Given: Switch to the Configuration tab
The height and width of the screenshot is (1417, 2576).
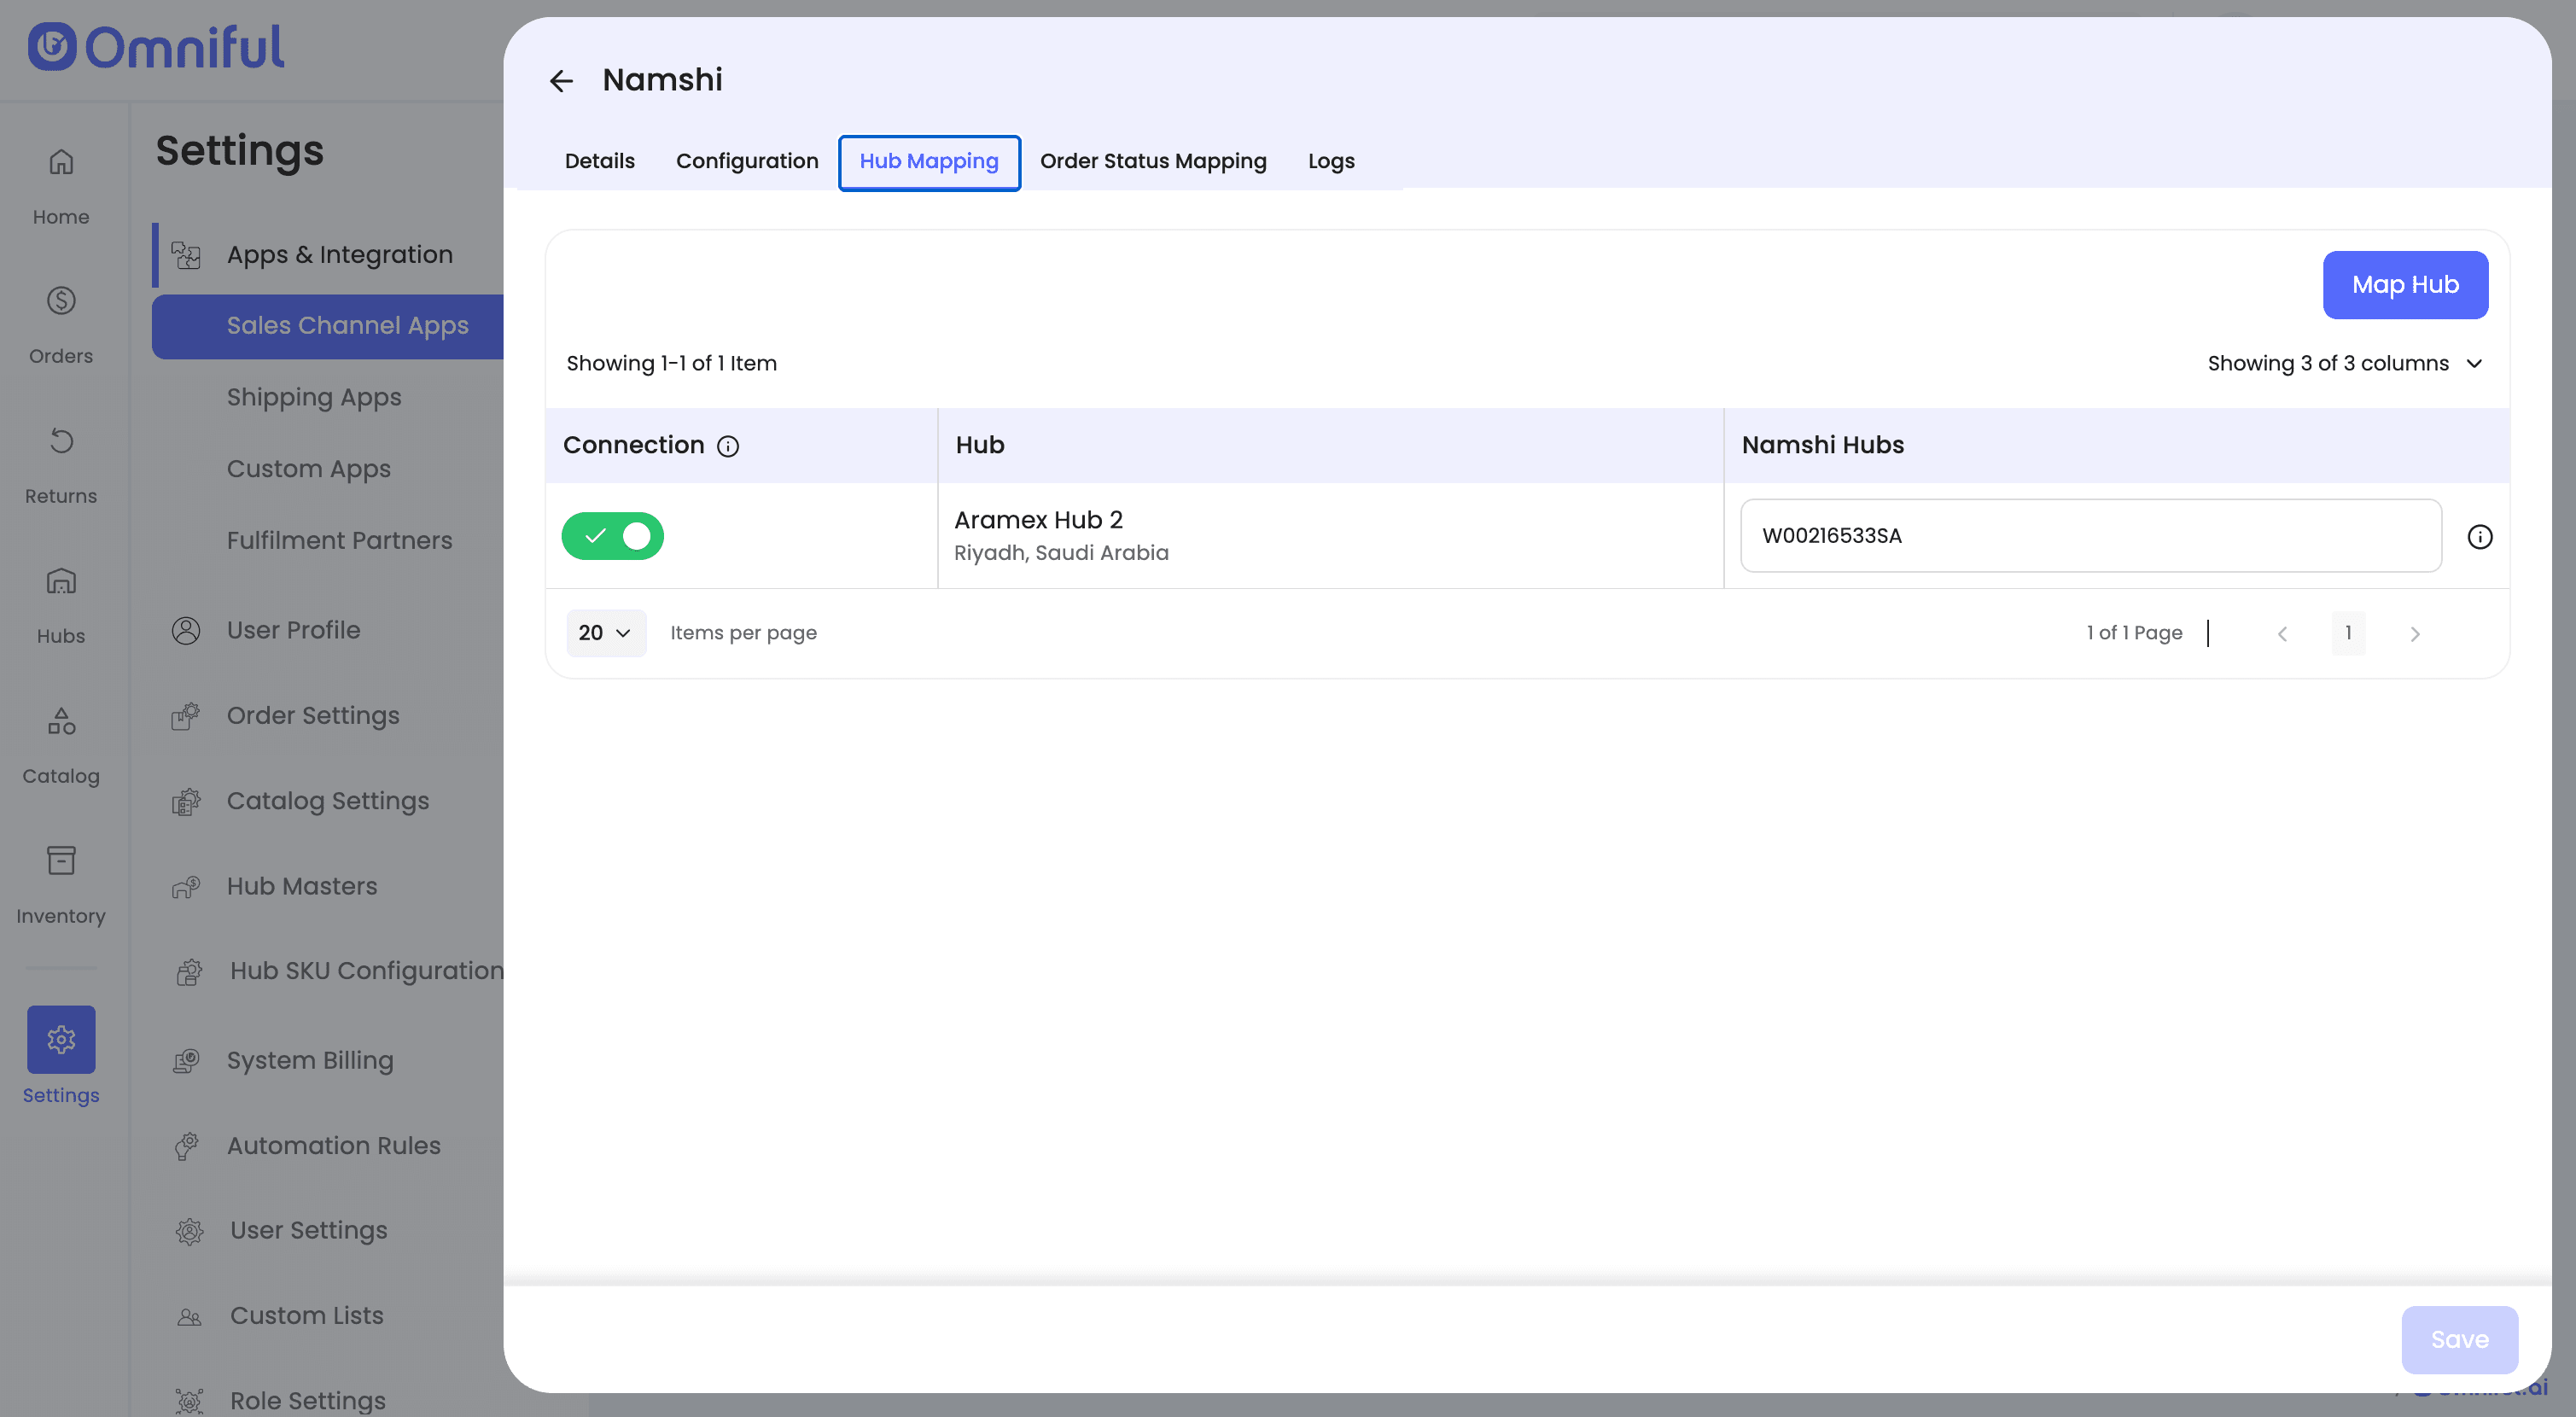Looking at the screenshot, I should 747,161.
